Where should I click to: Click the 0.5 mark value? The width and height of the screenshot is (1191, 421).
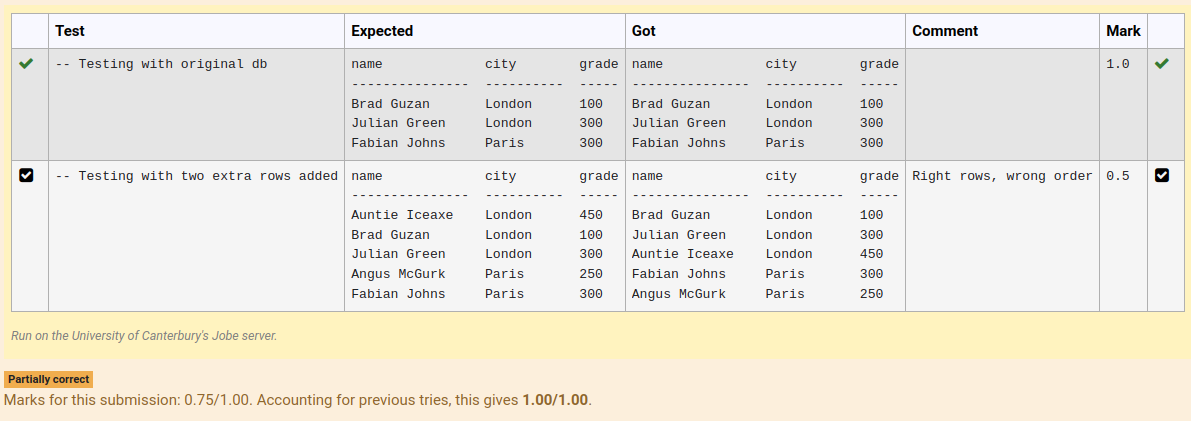click(1117, 176)
